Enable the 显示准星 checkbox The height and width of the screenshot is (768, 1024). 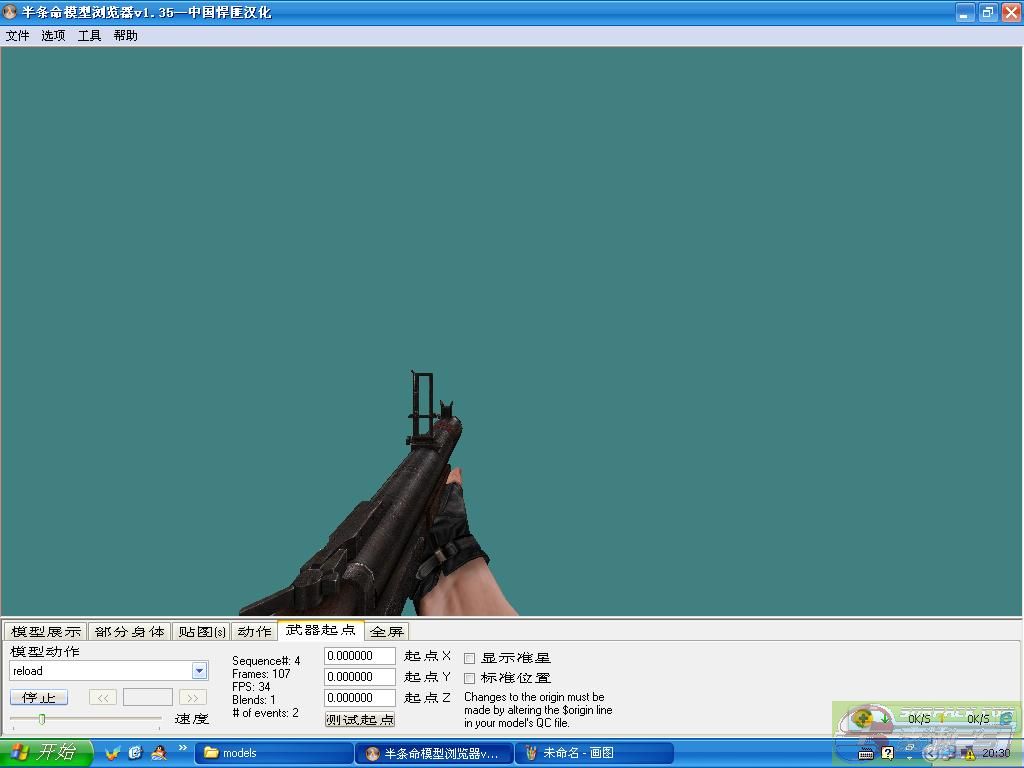470,658
